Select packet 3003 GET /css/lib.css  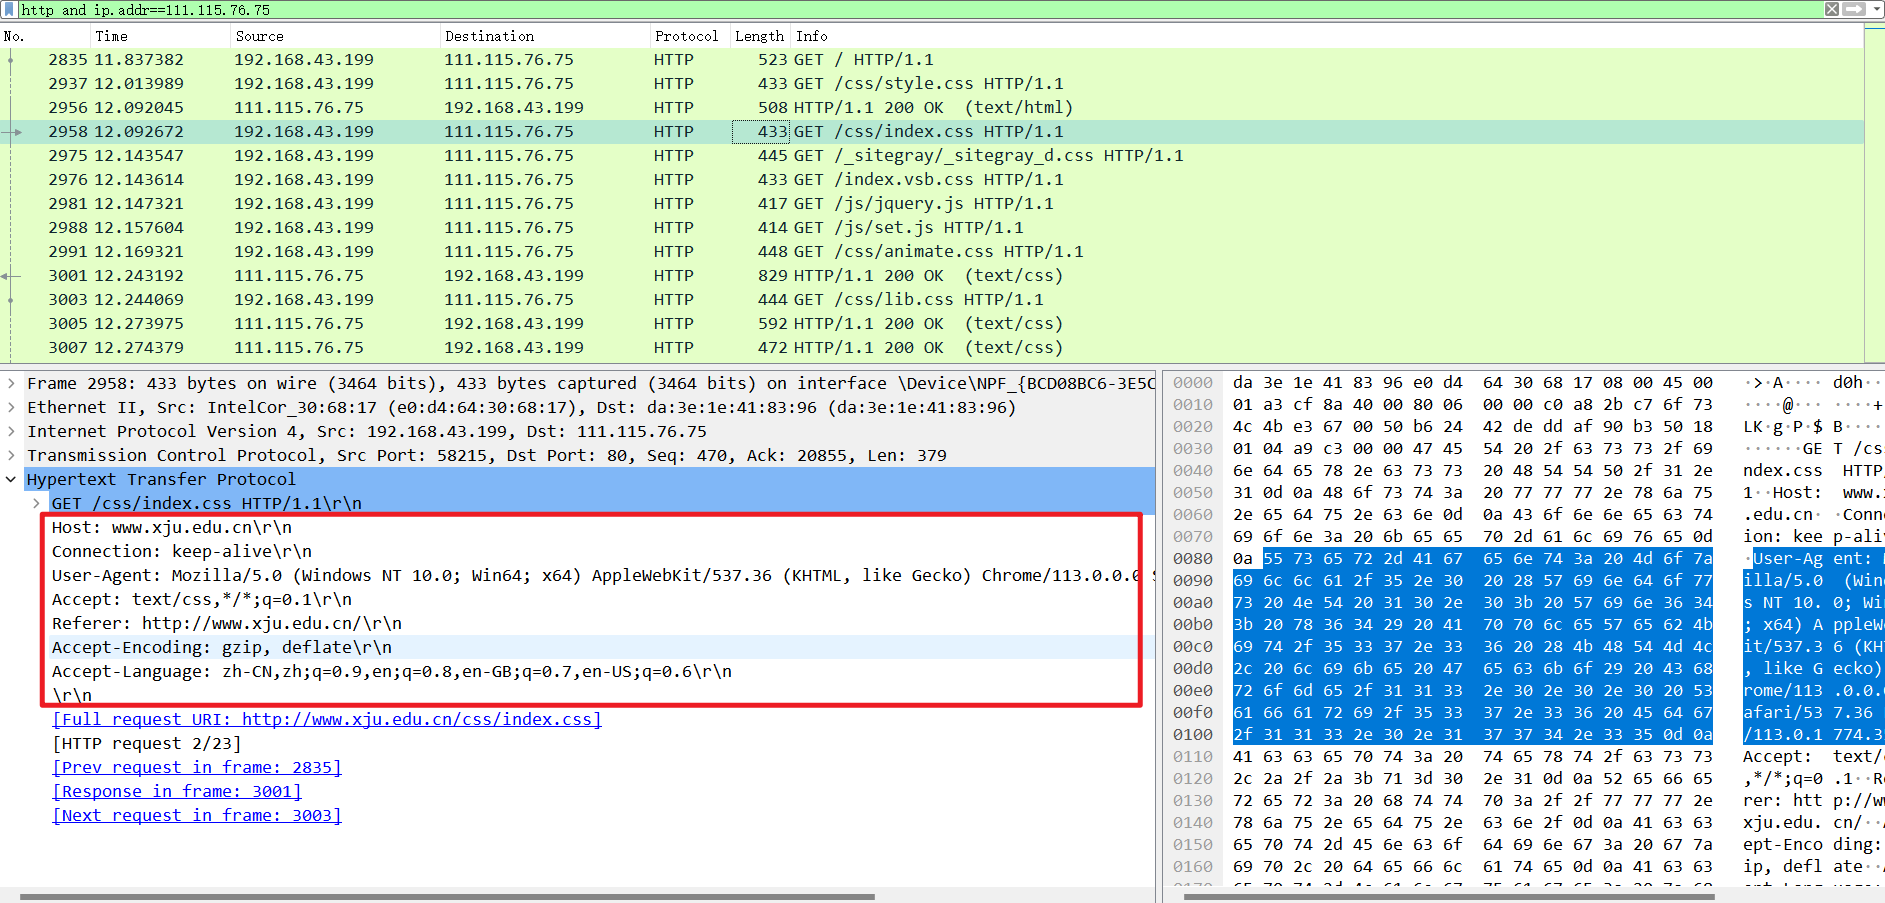tap(932, 300)
